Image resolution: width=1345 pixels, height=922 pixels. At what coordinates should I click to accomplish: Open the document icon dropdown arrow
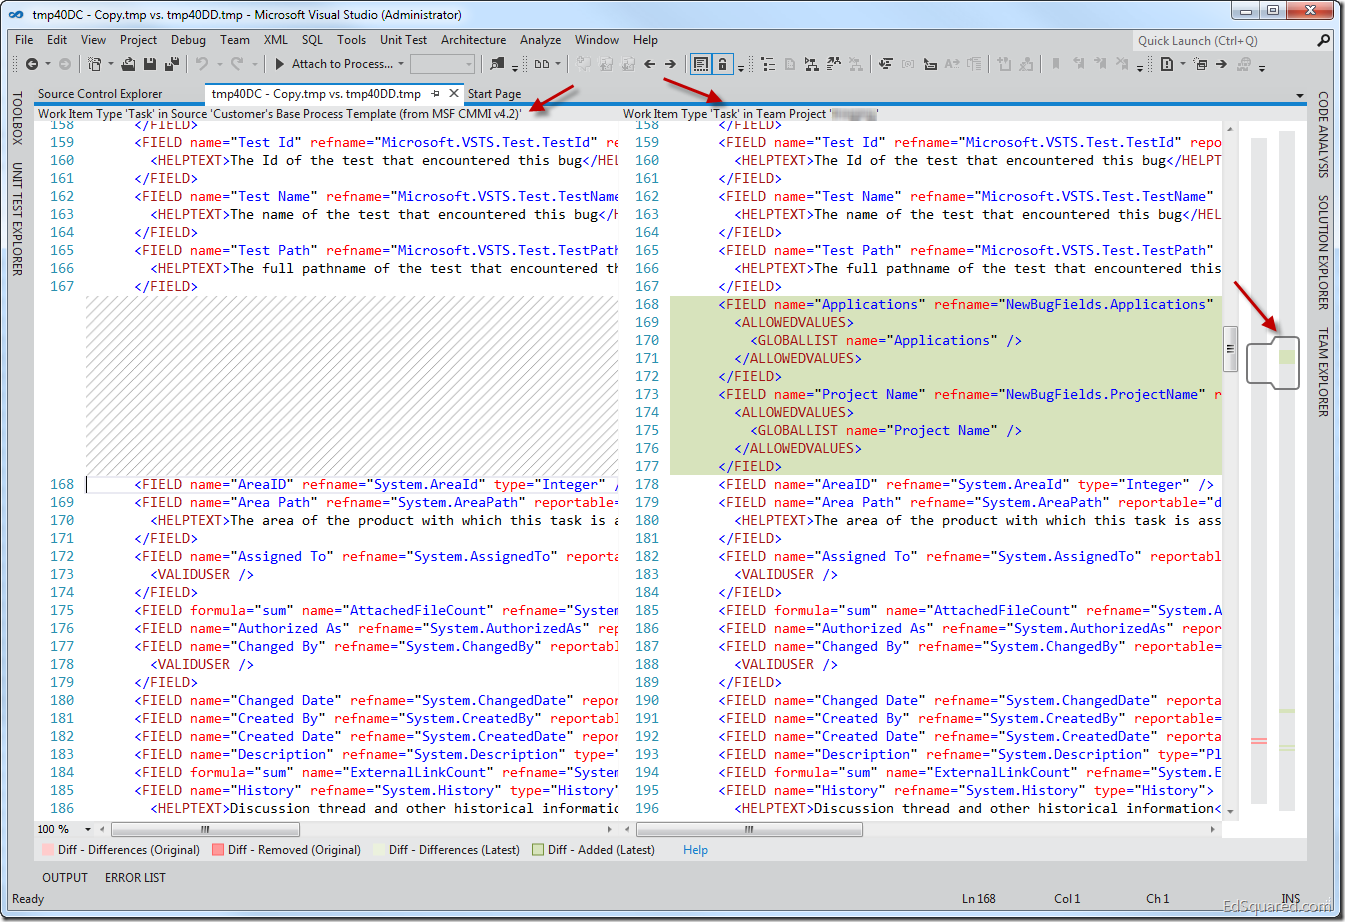pos(1182,64)
